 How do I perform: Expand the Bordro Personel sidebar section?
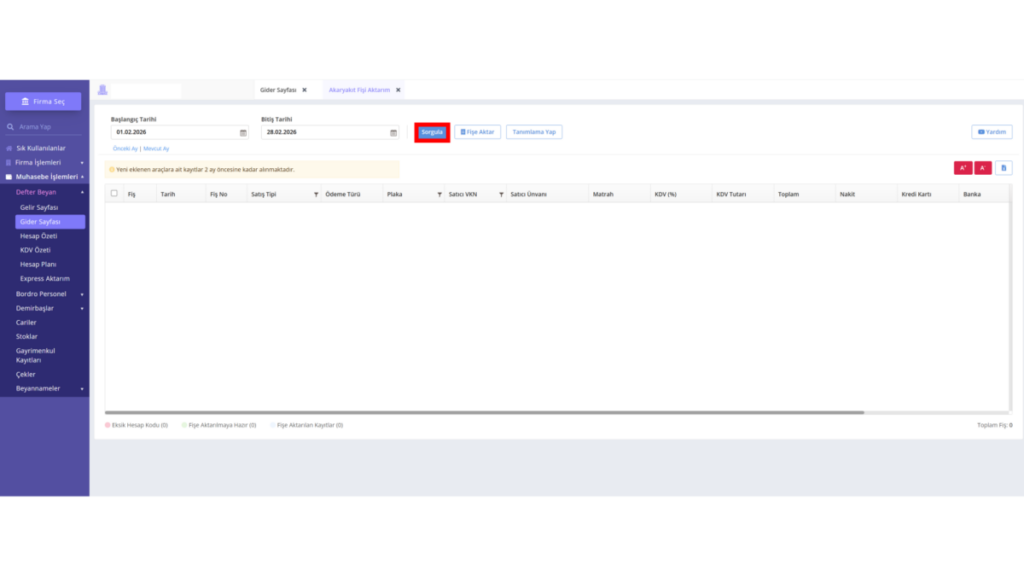coord(49,294)
